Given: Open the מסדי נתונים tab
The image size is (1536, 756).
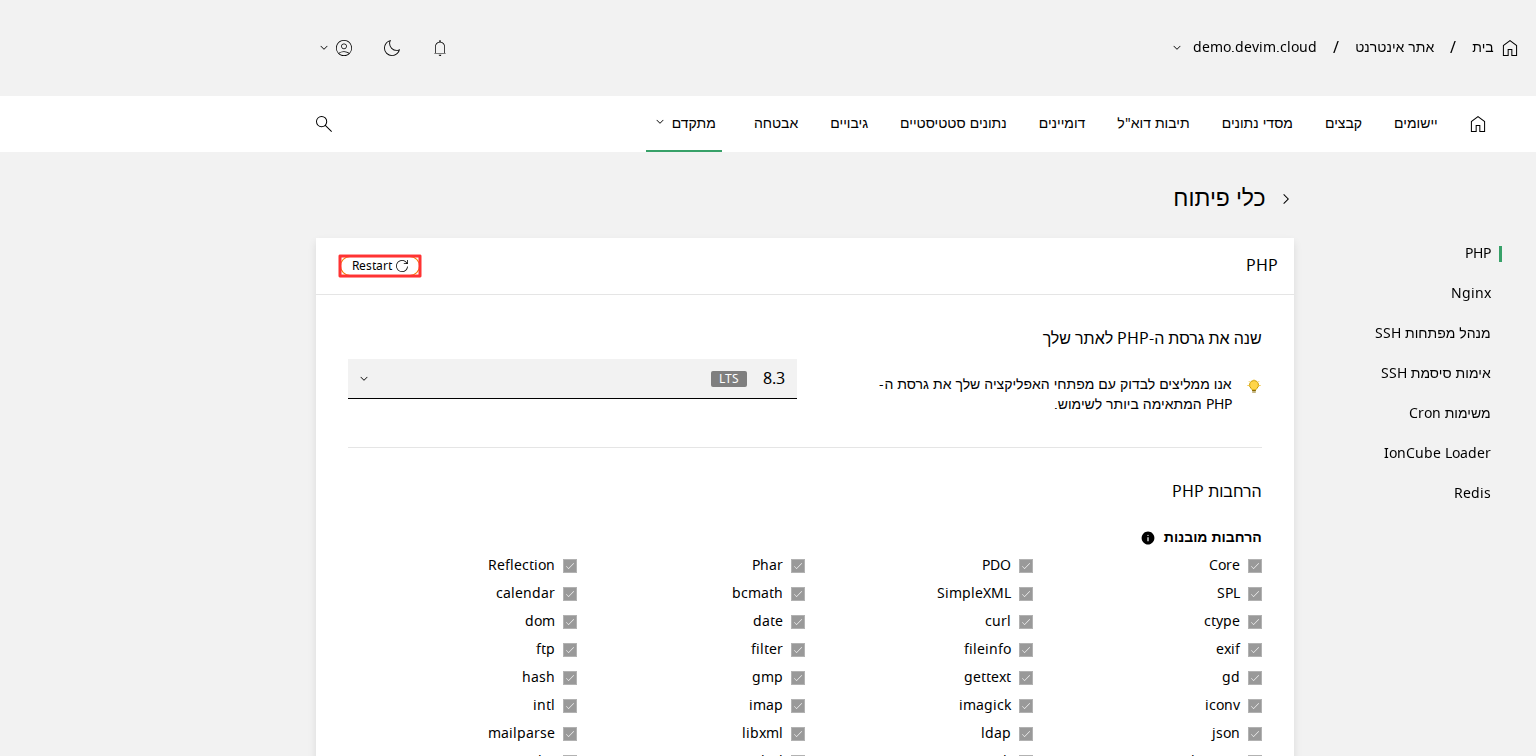Looking at the screenshot, I should coord(1257,124).
